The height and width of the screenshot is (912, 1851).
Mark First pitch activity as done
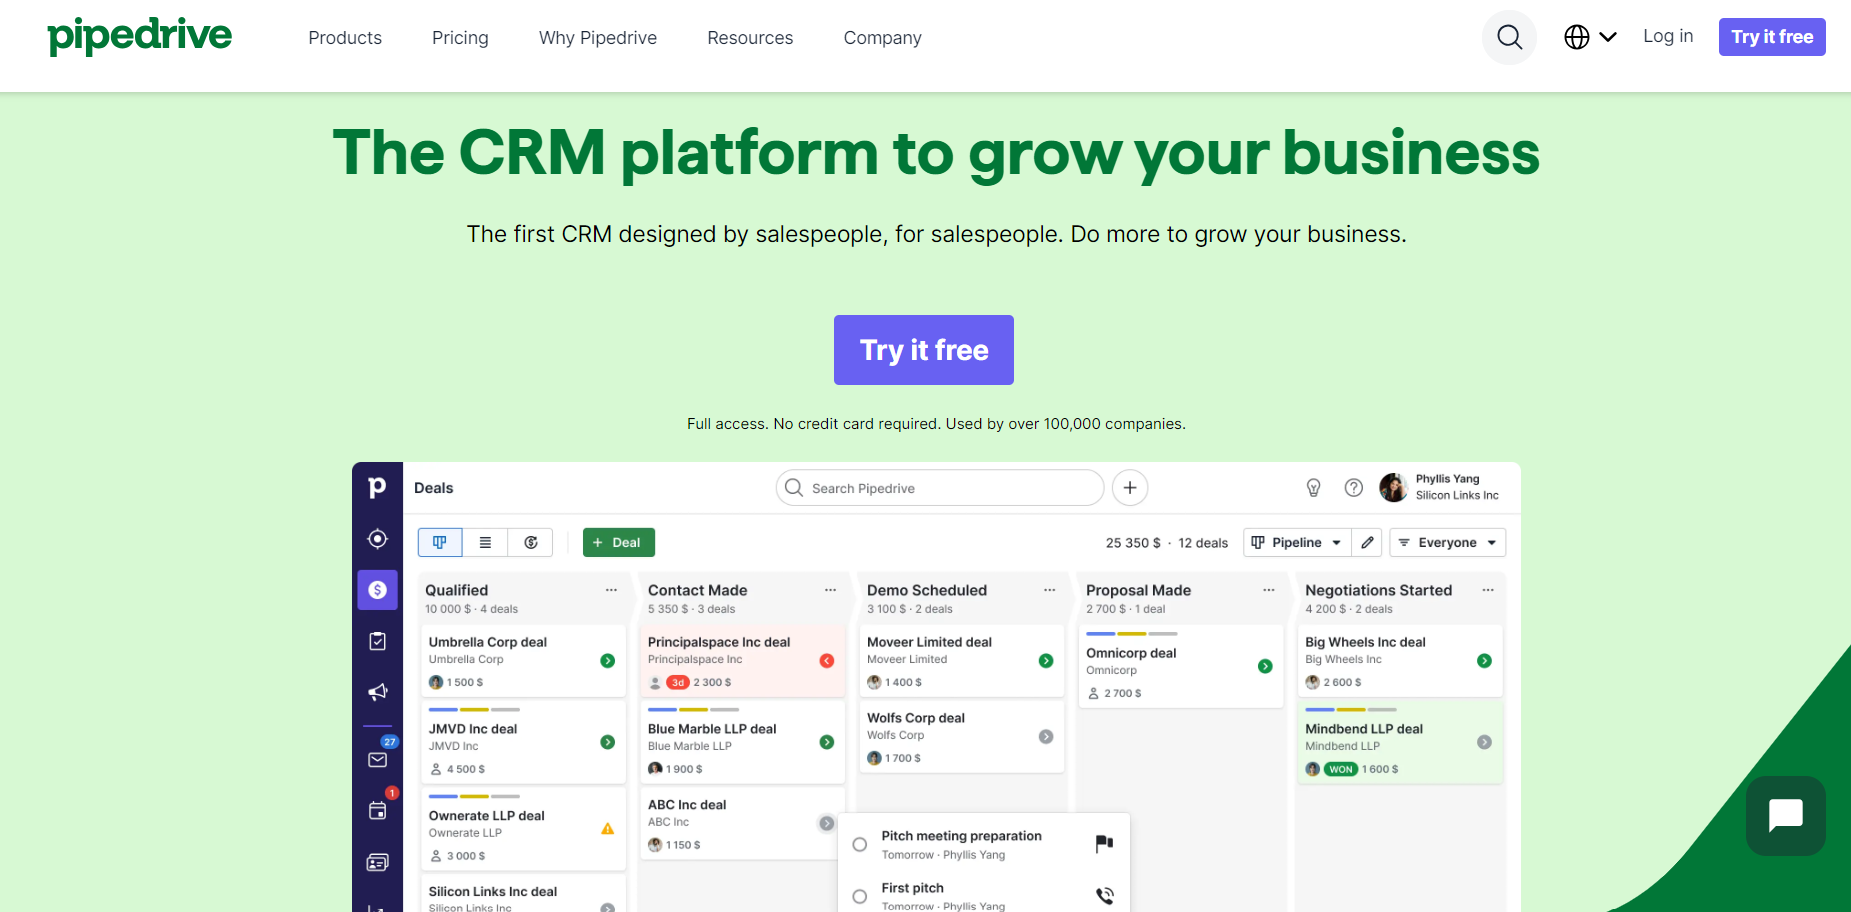[x=859, y=897]
